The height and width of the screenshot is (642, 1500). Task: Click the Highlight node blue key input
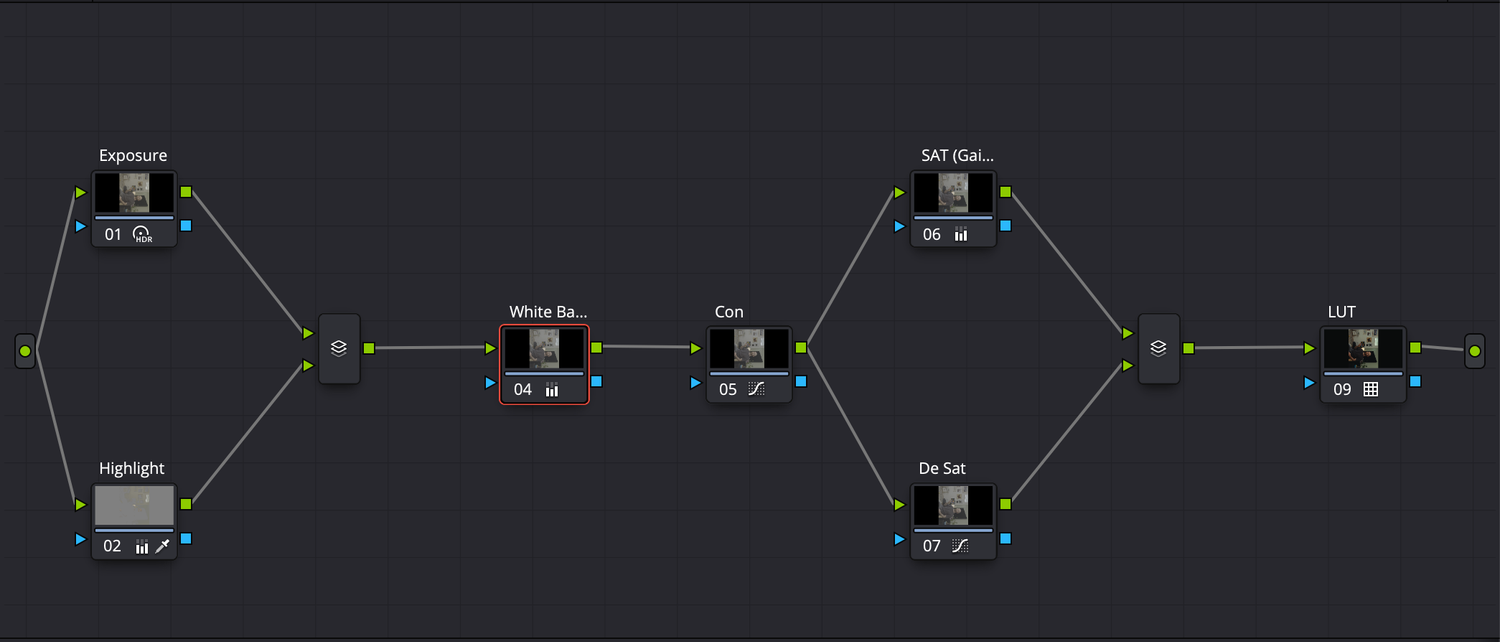(81, 539)
